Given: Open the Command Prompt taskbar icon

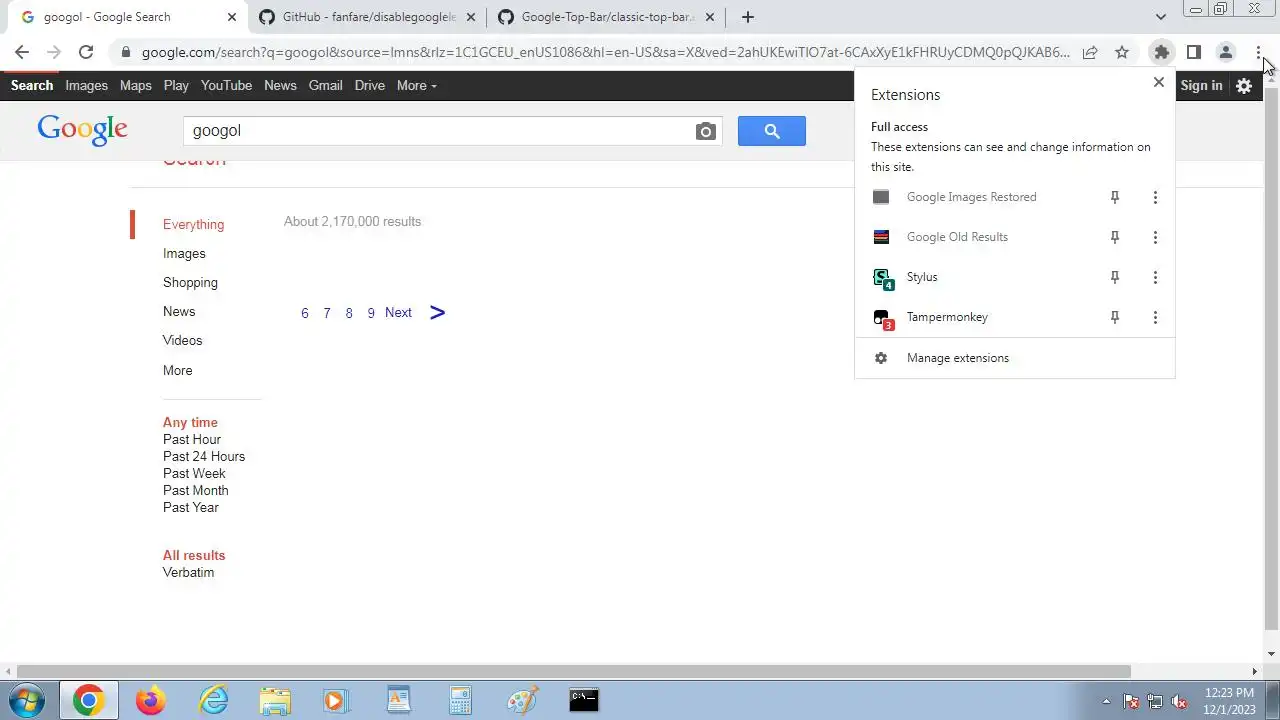Looking at the screenshot, I should pos(584,700).
